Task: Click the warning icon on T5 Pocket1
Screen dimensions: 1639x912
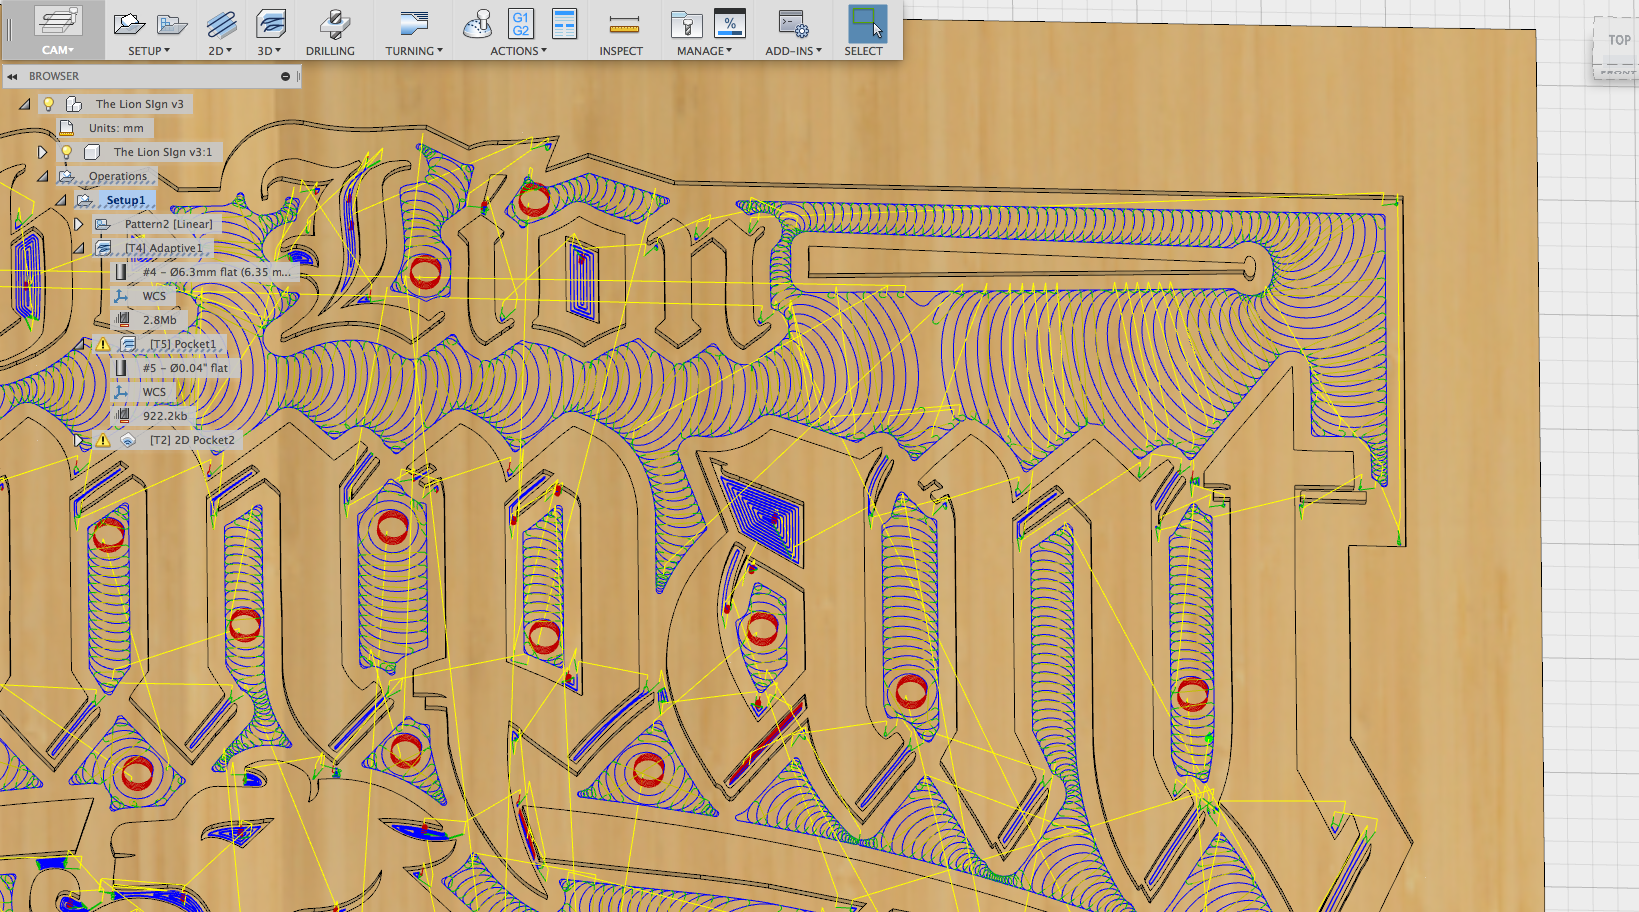Action: (102, 344)
